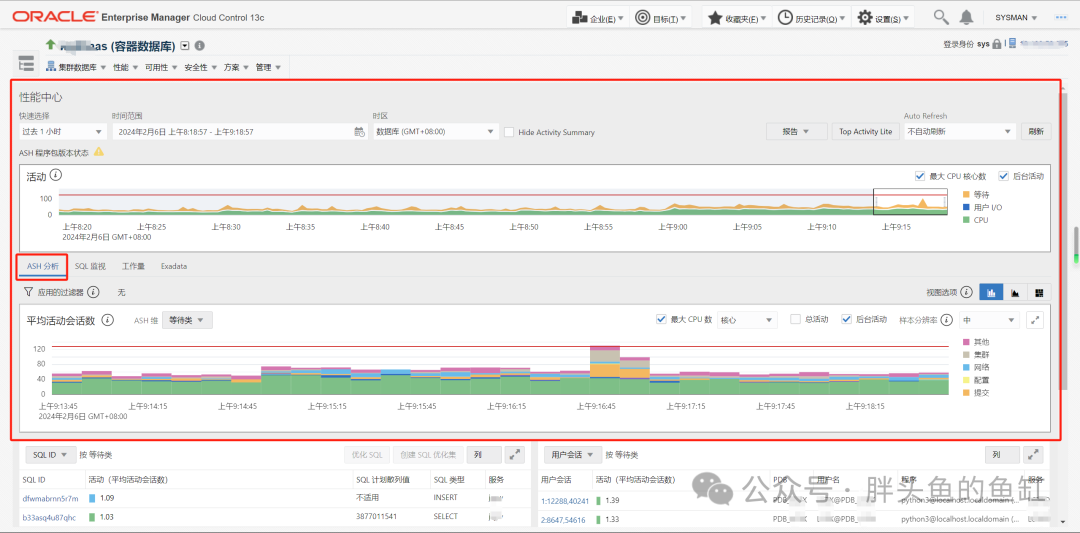Toggle 后台活动 checkbox in sessions chart
This screenshot has width=1080, height=533.
pos(847,320)
